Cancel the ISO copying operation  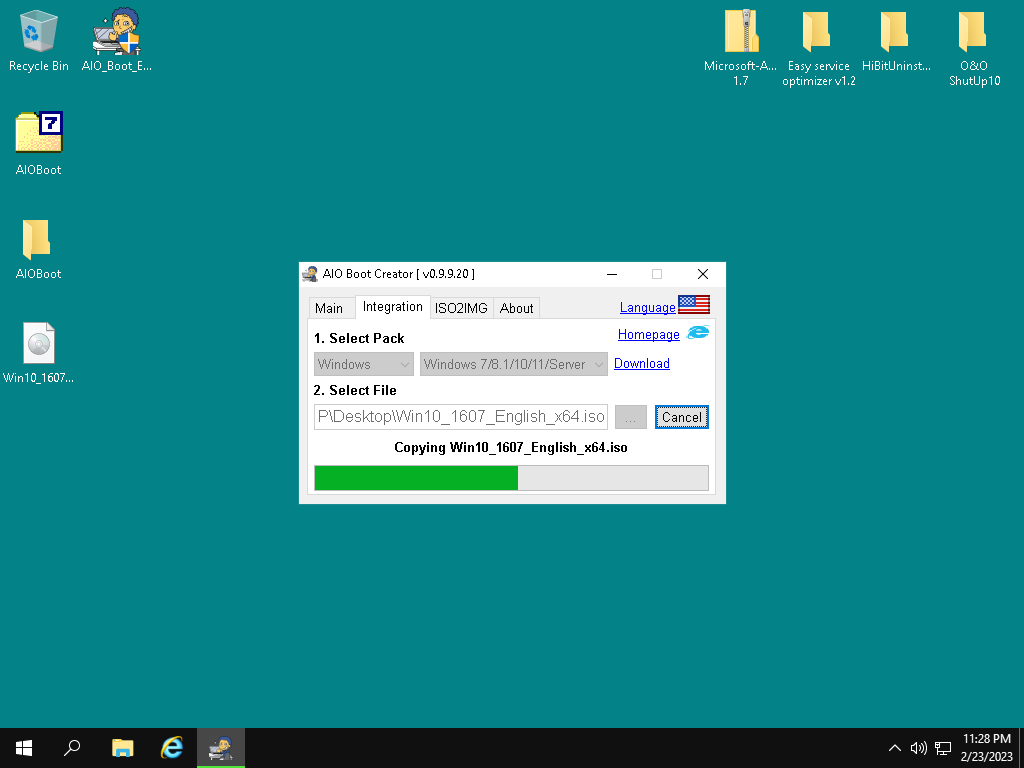tap(681, 417)
